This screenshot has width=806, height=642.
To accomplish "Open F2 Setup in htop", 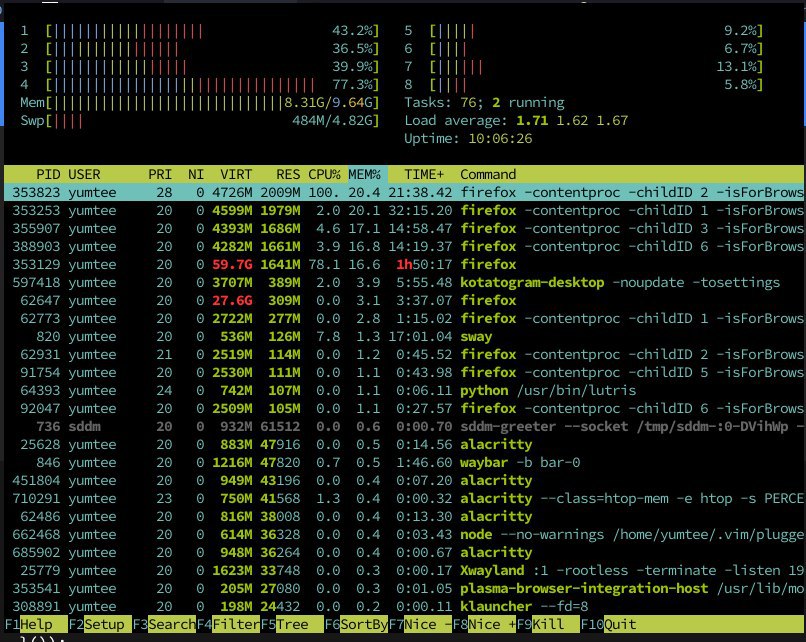I will point(100,625).
